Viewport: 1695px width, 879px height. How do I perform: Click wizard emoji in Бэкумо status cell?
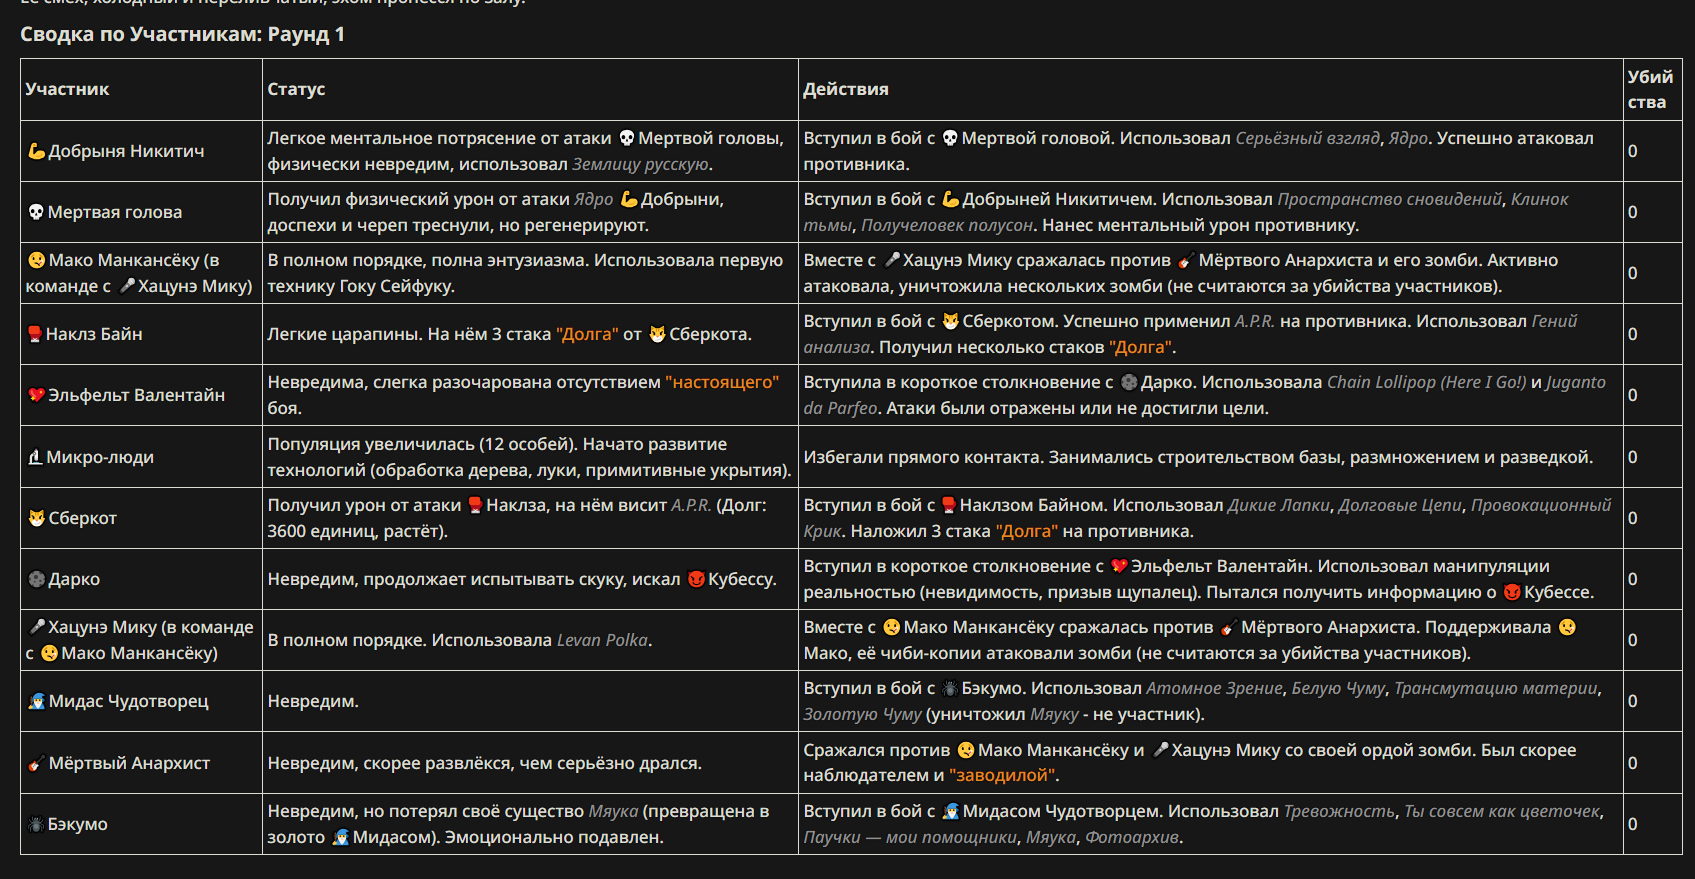(x=340, y=837)
